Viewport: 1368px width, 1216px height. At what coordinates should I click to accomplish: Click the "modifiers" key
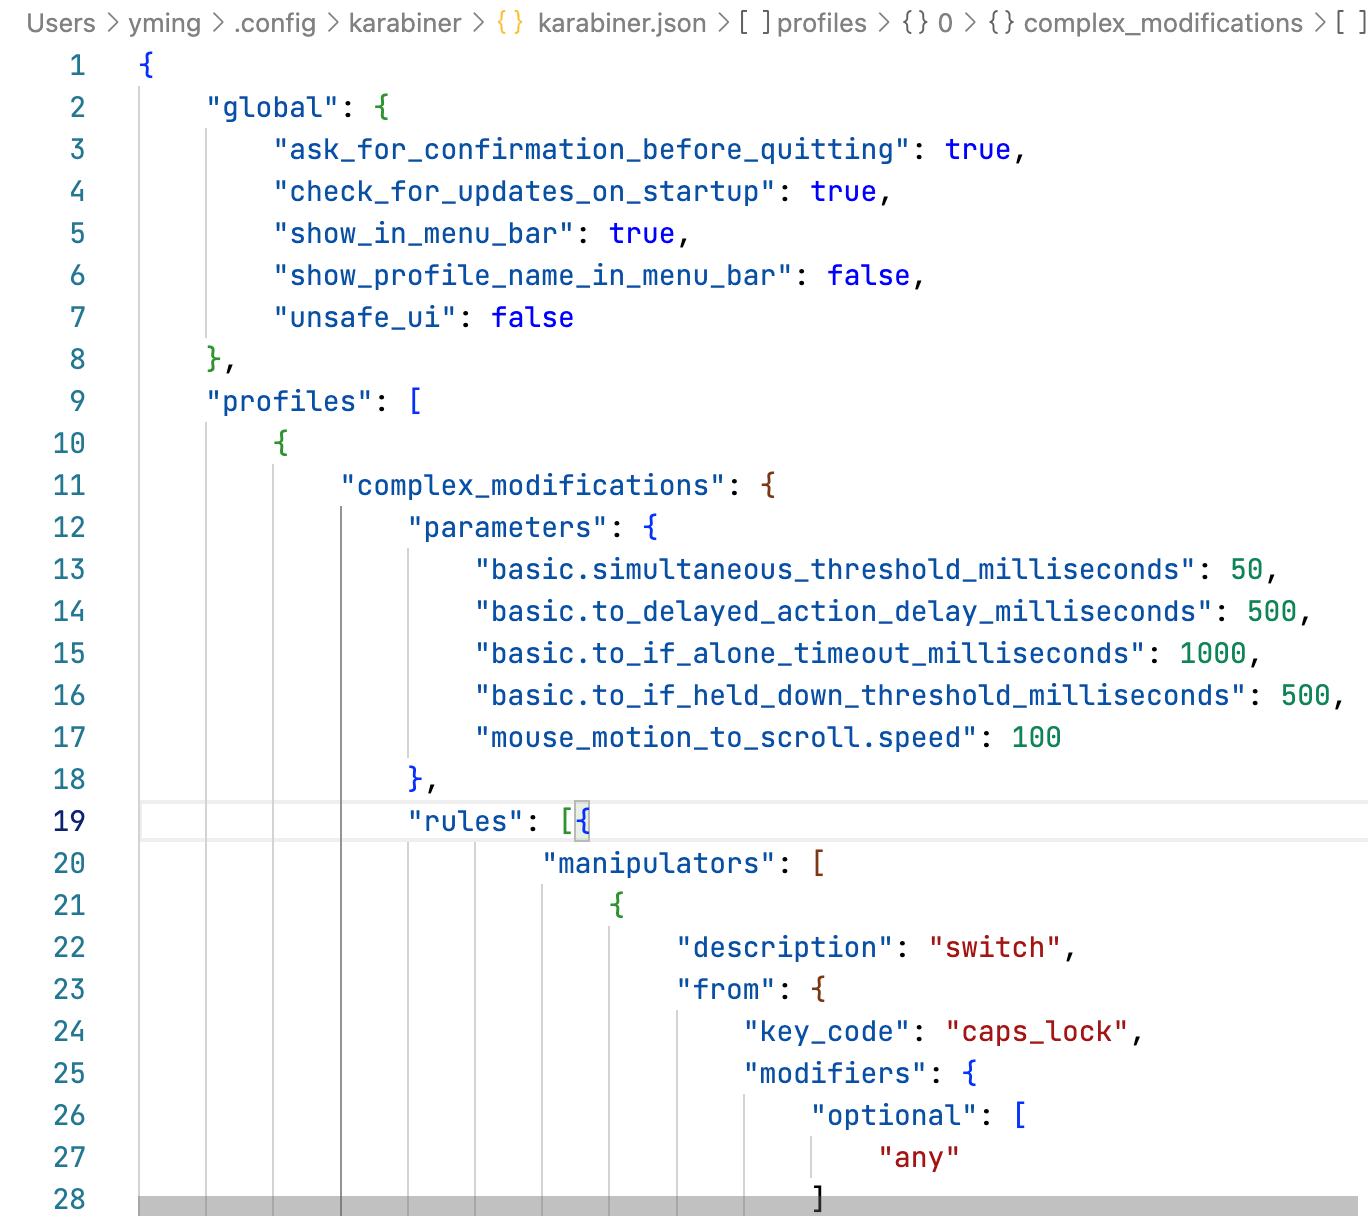(836, 1073)
